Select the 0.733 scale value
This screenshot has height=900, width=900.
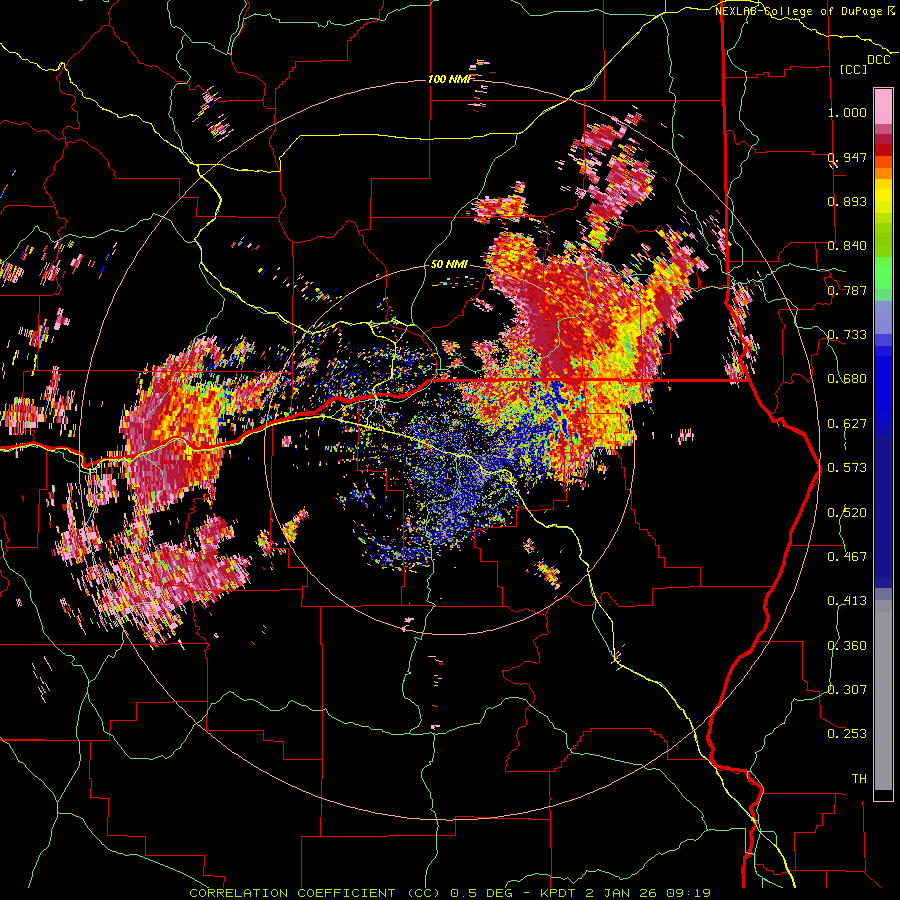(847, 335)
